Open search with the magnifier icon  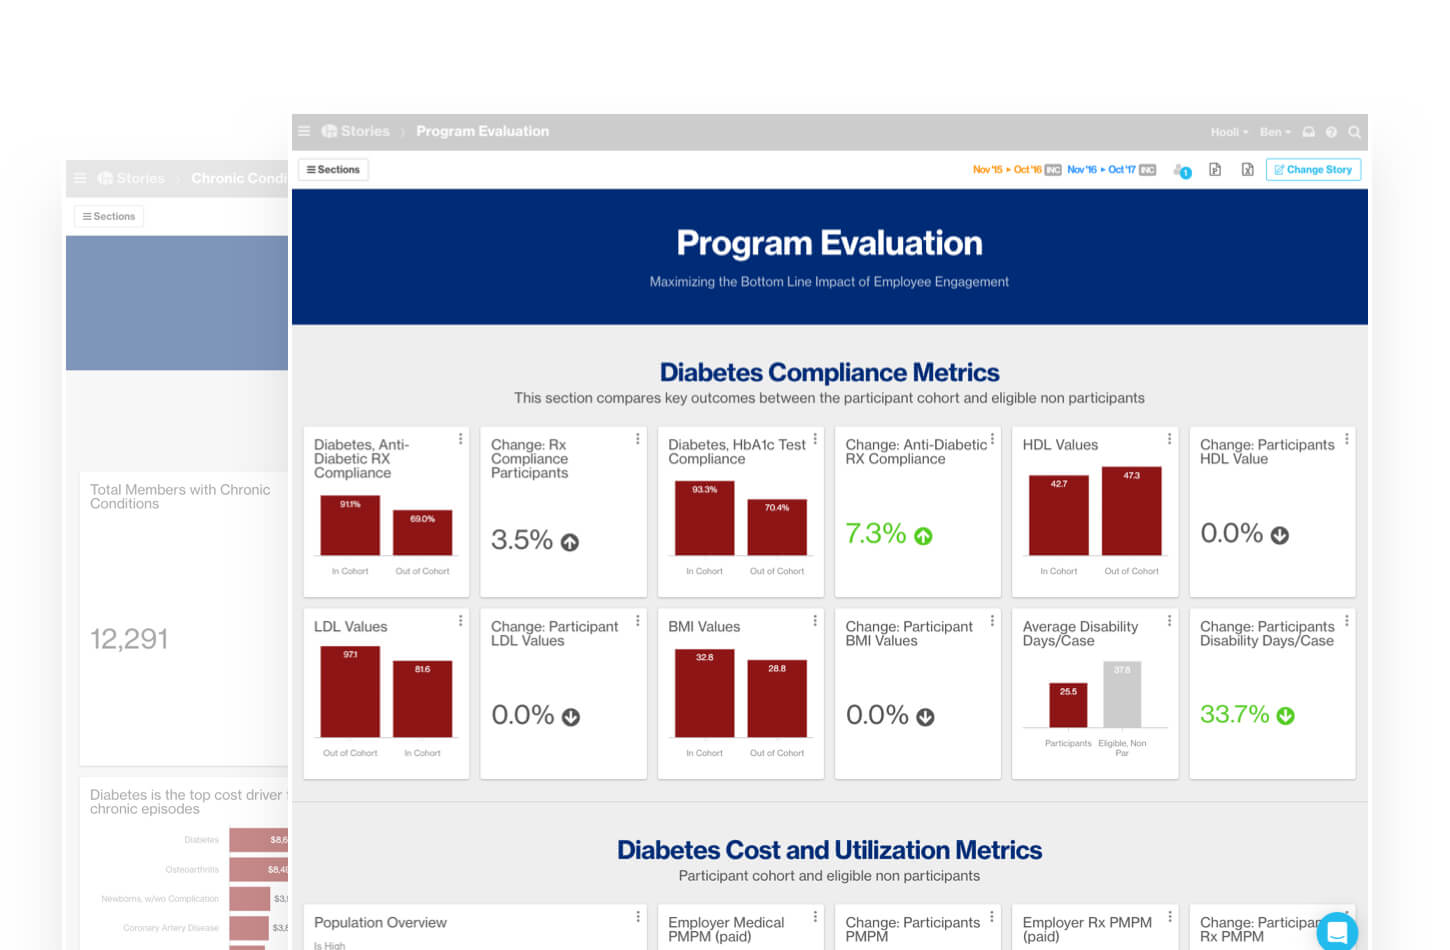point(1354,131)
